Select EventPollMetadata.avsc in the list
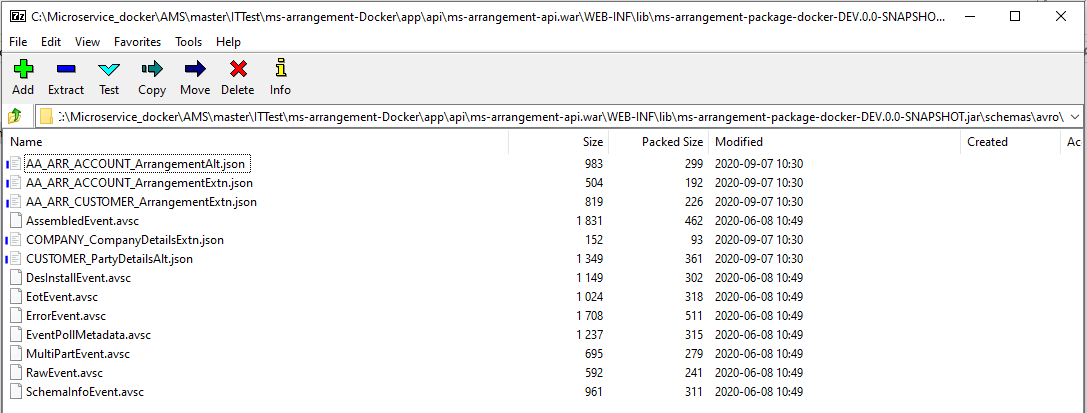 pyautogui.click(x=88, y=334)
